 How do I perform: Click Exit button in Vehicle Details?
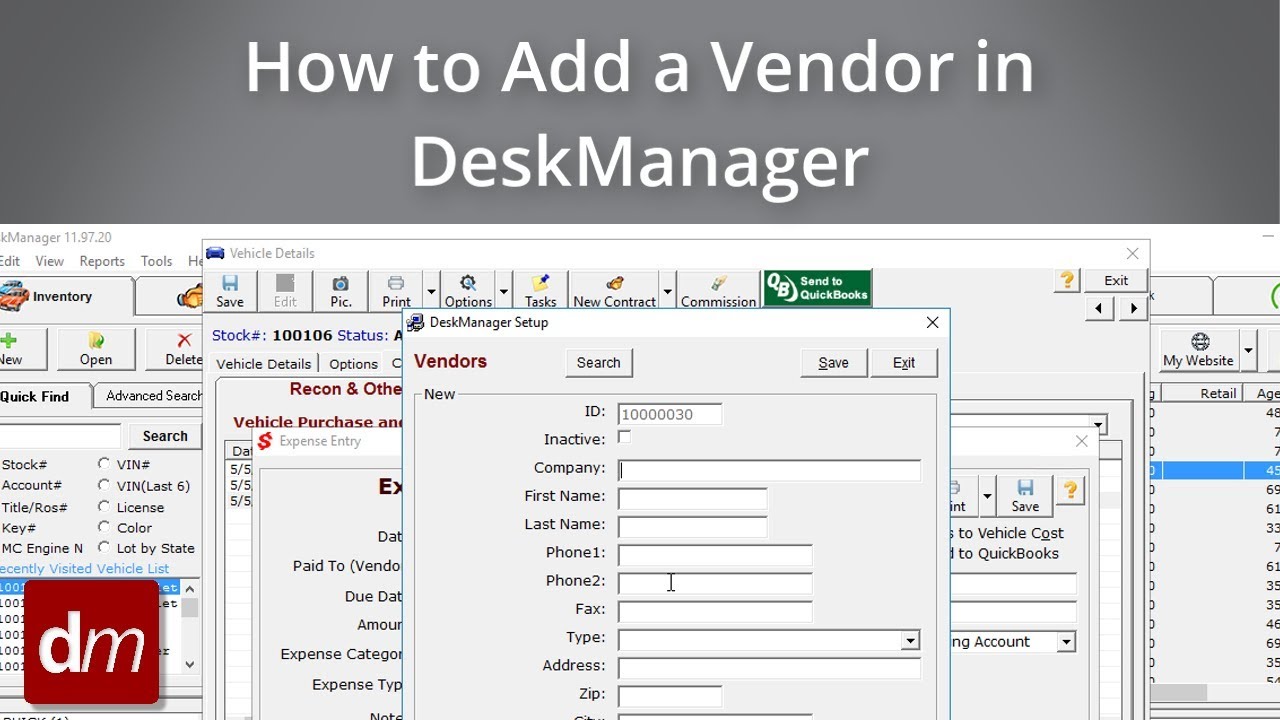pos(1116,281)
